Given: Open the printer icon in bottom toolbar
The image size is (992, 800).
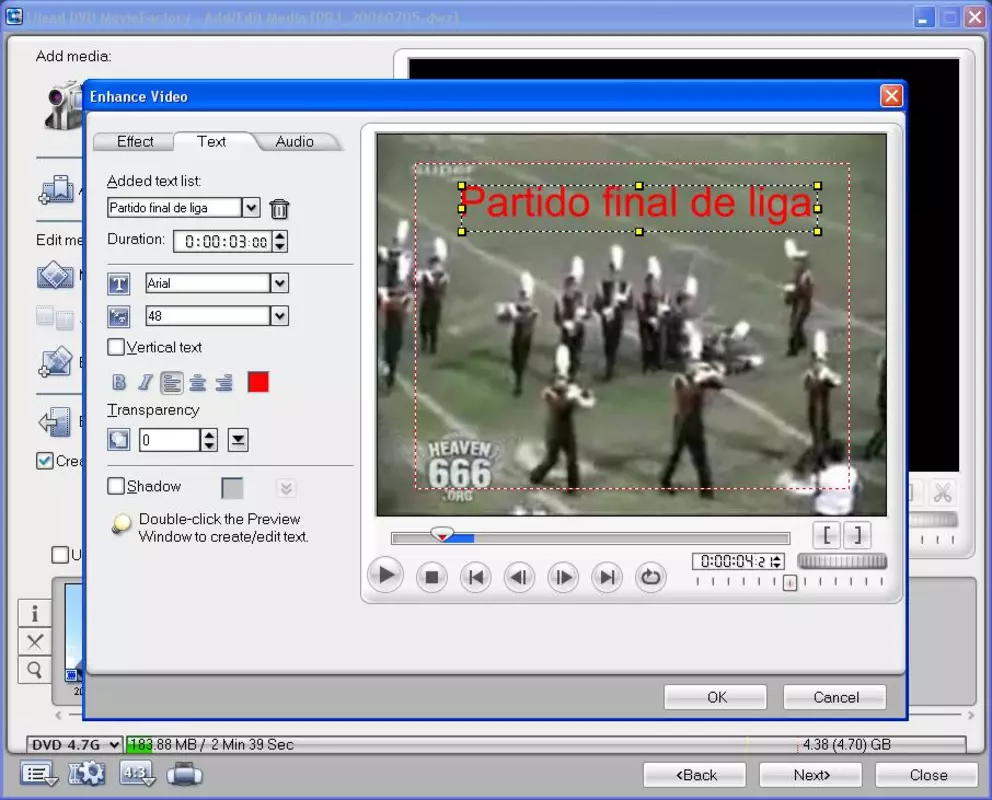Looking at the screenshot, I should [185, 774].
